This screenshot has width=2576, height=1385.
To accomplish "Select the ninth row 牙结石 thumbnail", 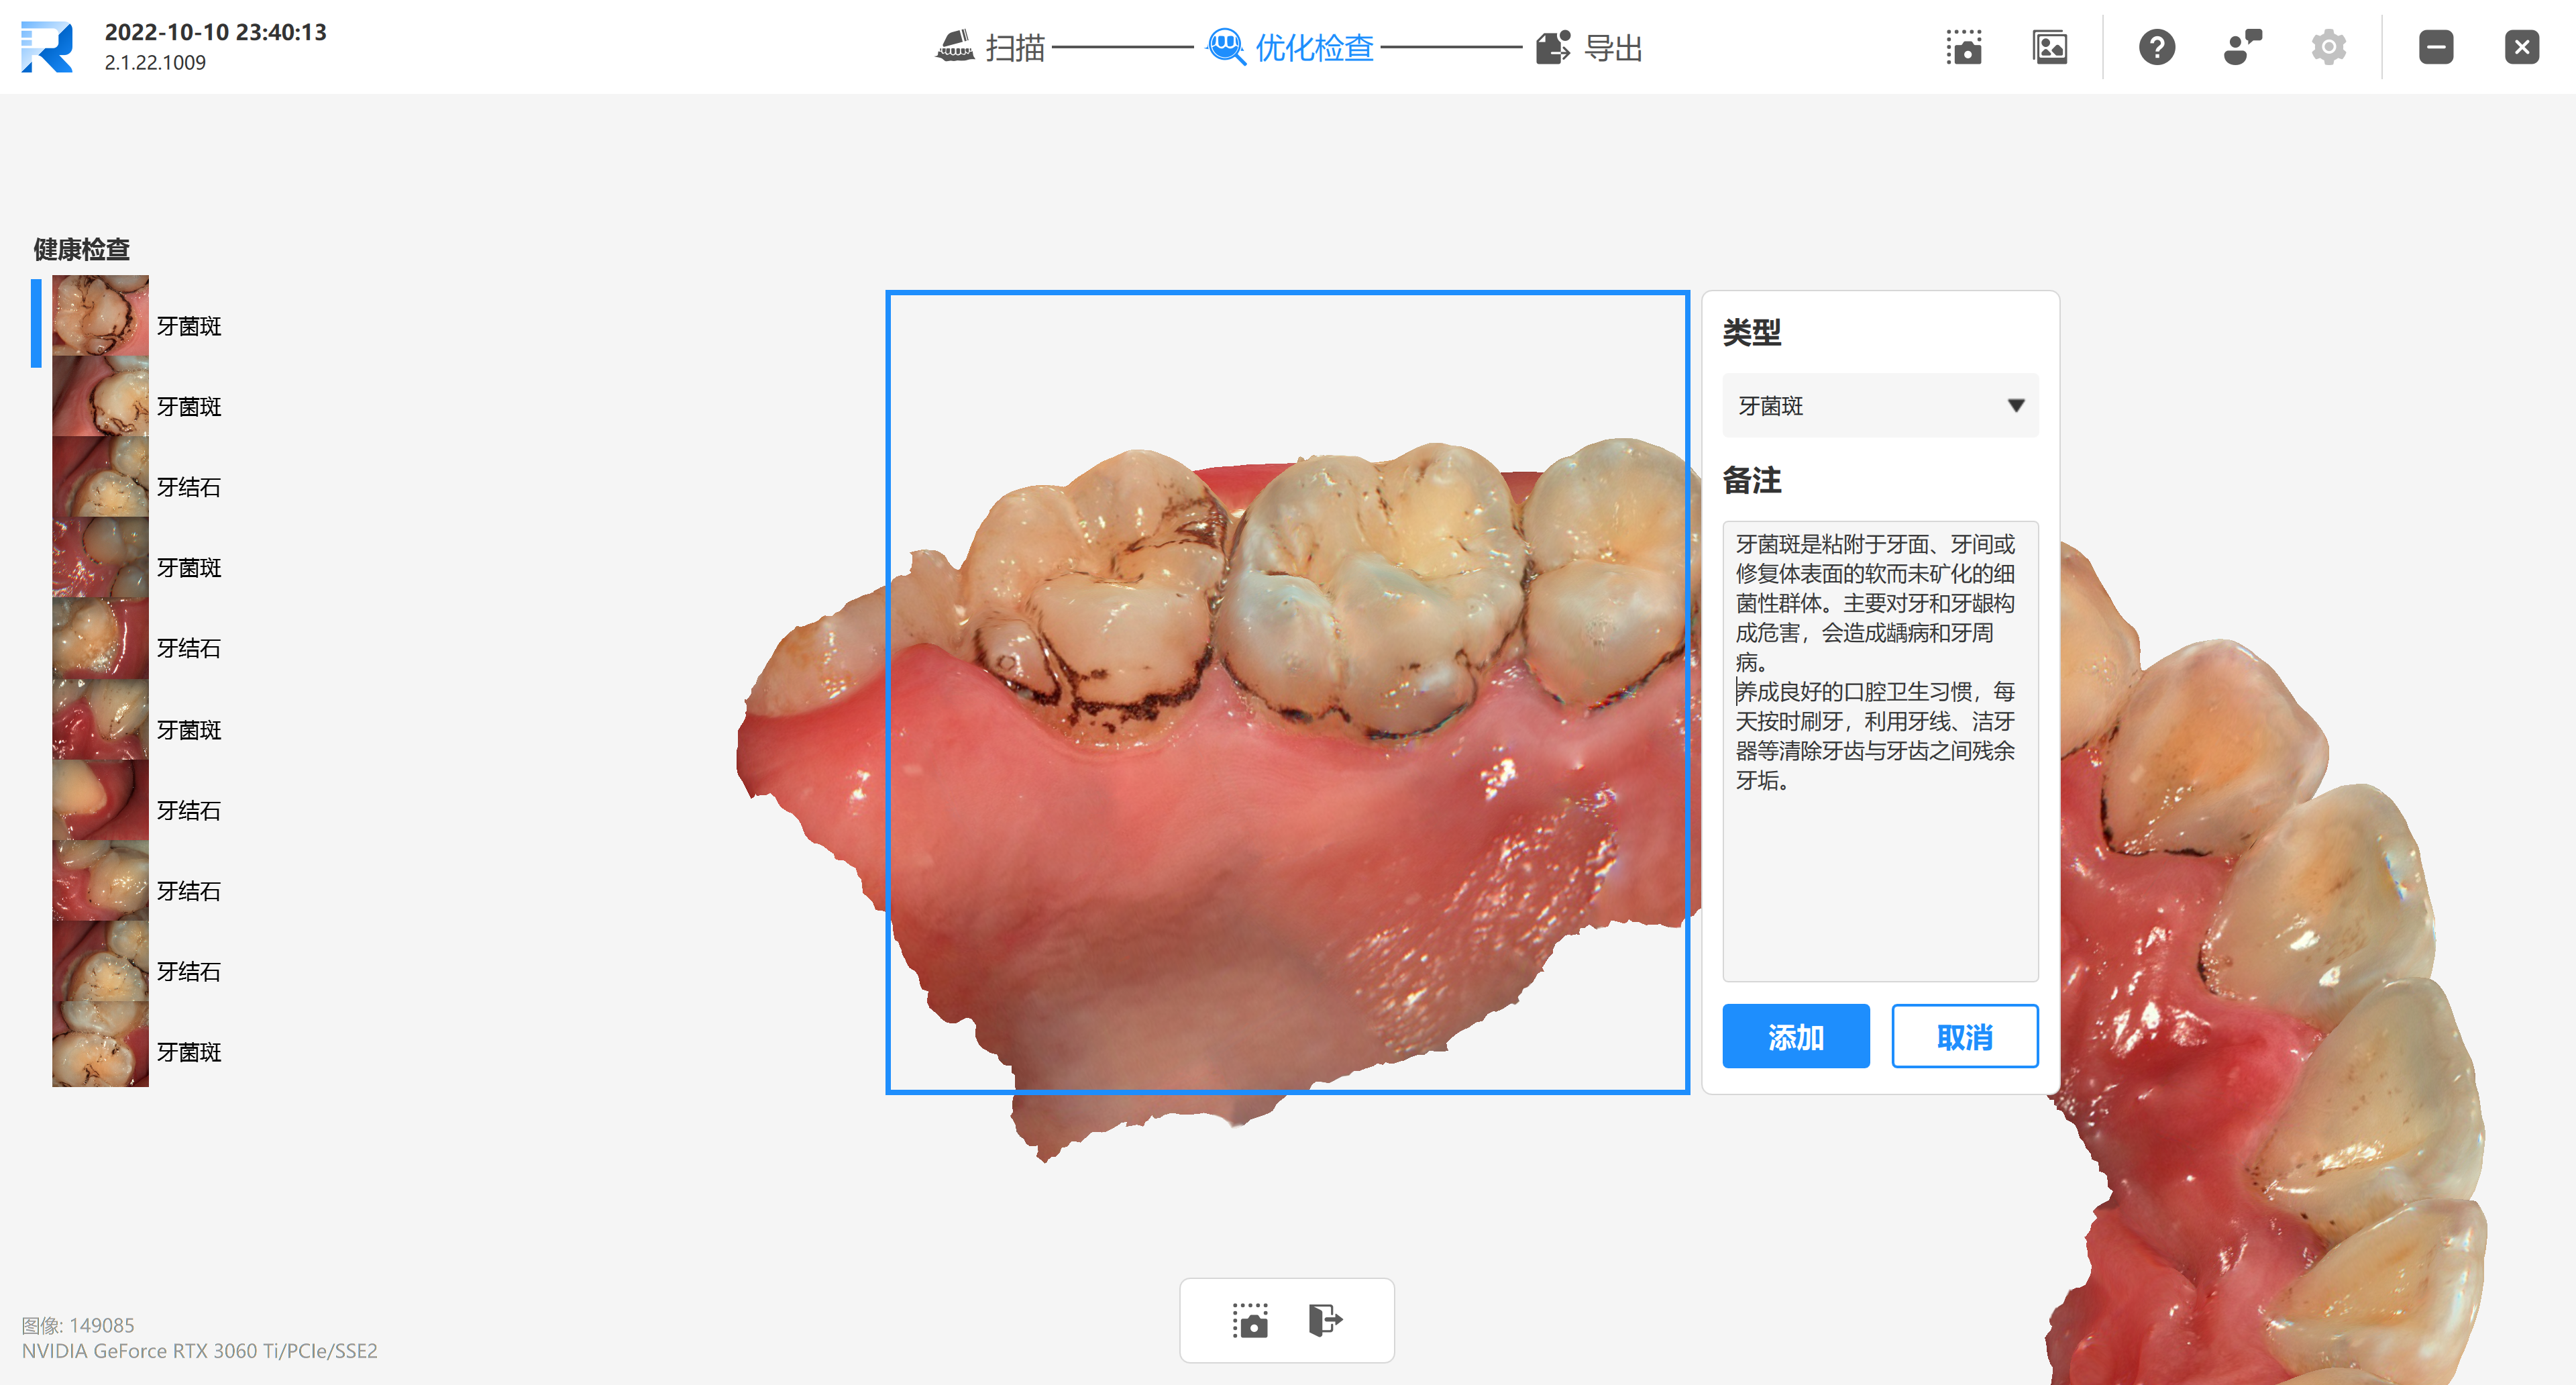I will [100, 962].
